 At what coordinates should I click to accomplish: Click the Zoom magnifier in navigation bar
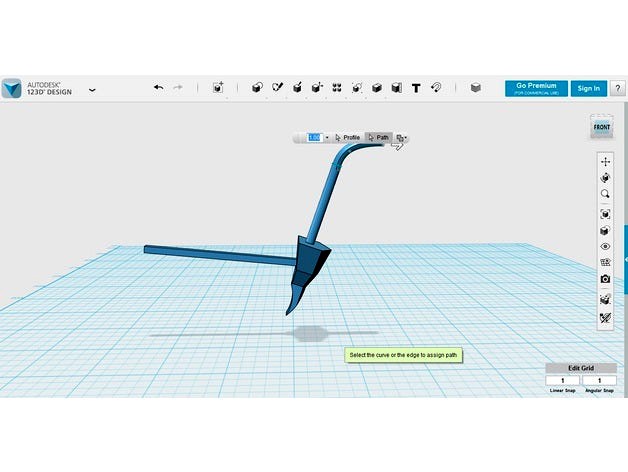605,195
